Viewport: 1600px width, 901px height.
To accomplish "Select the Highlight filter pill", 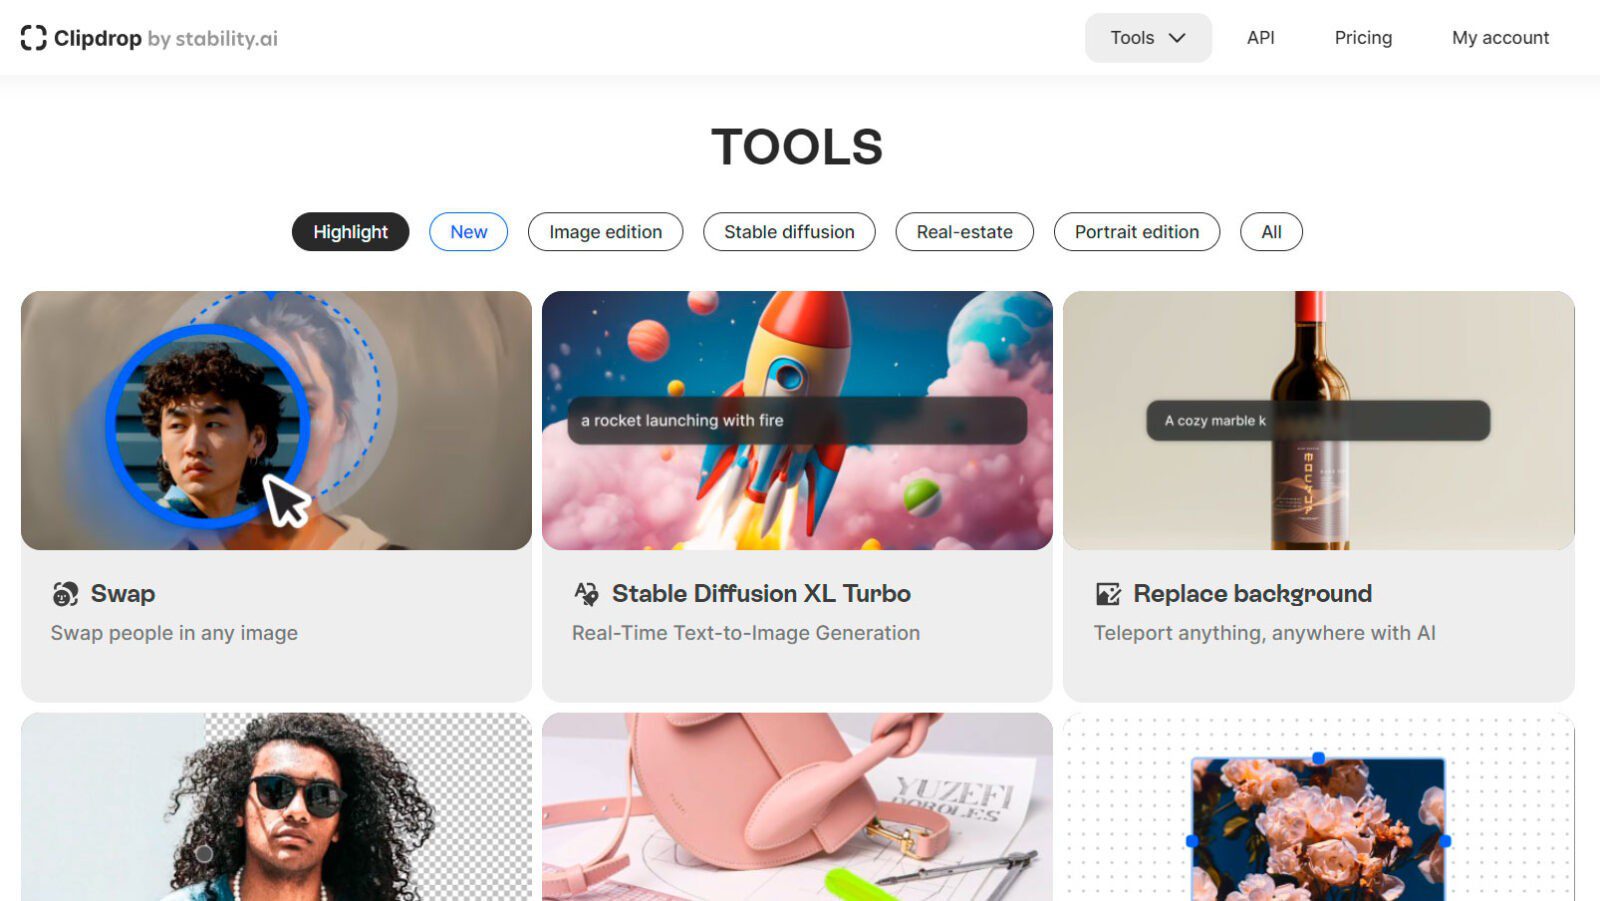I will point(350,232).
